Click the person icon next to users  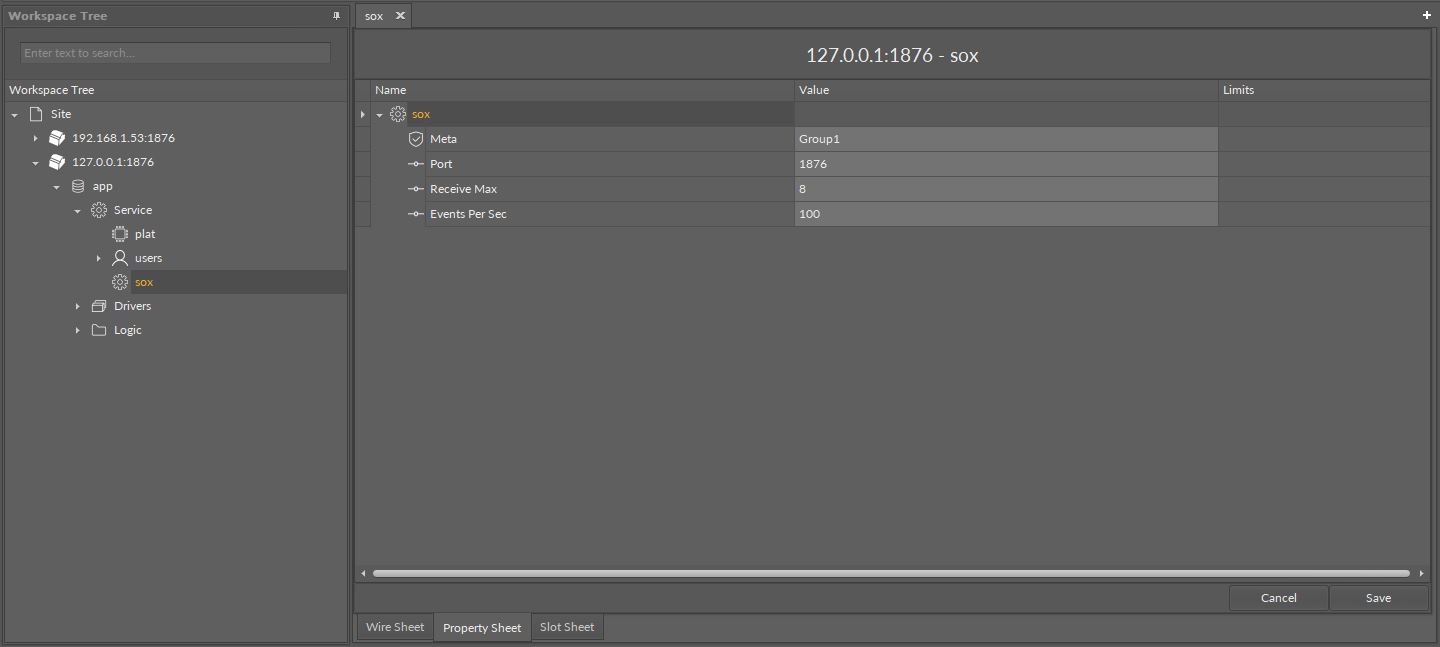120,258
